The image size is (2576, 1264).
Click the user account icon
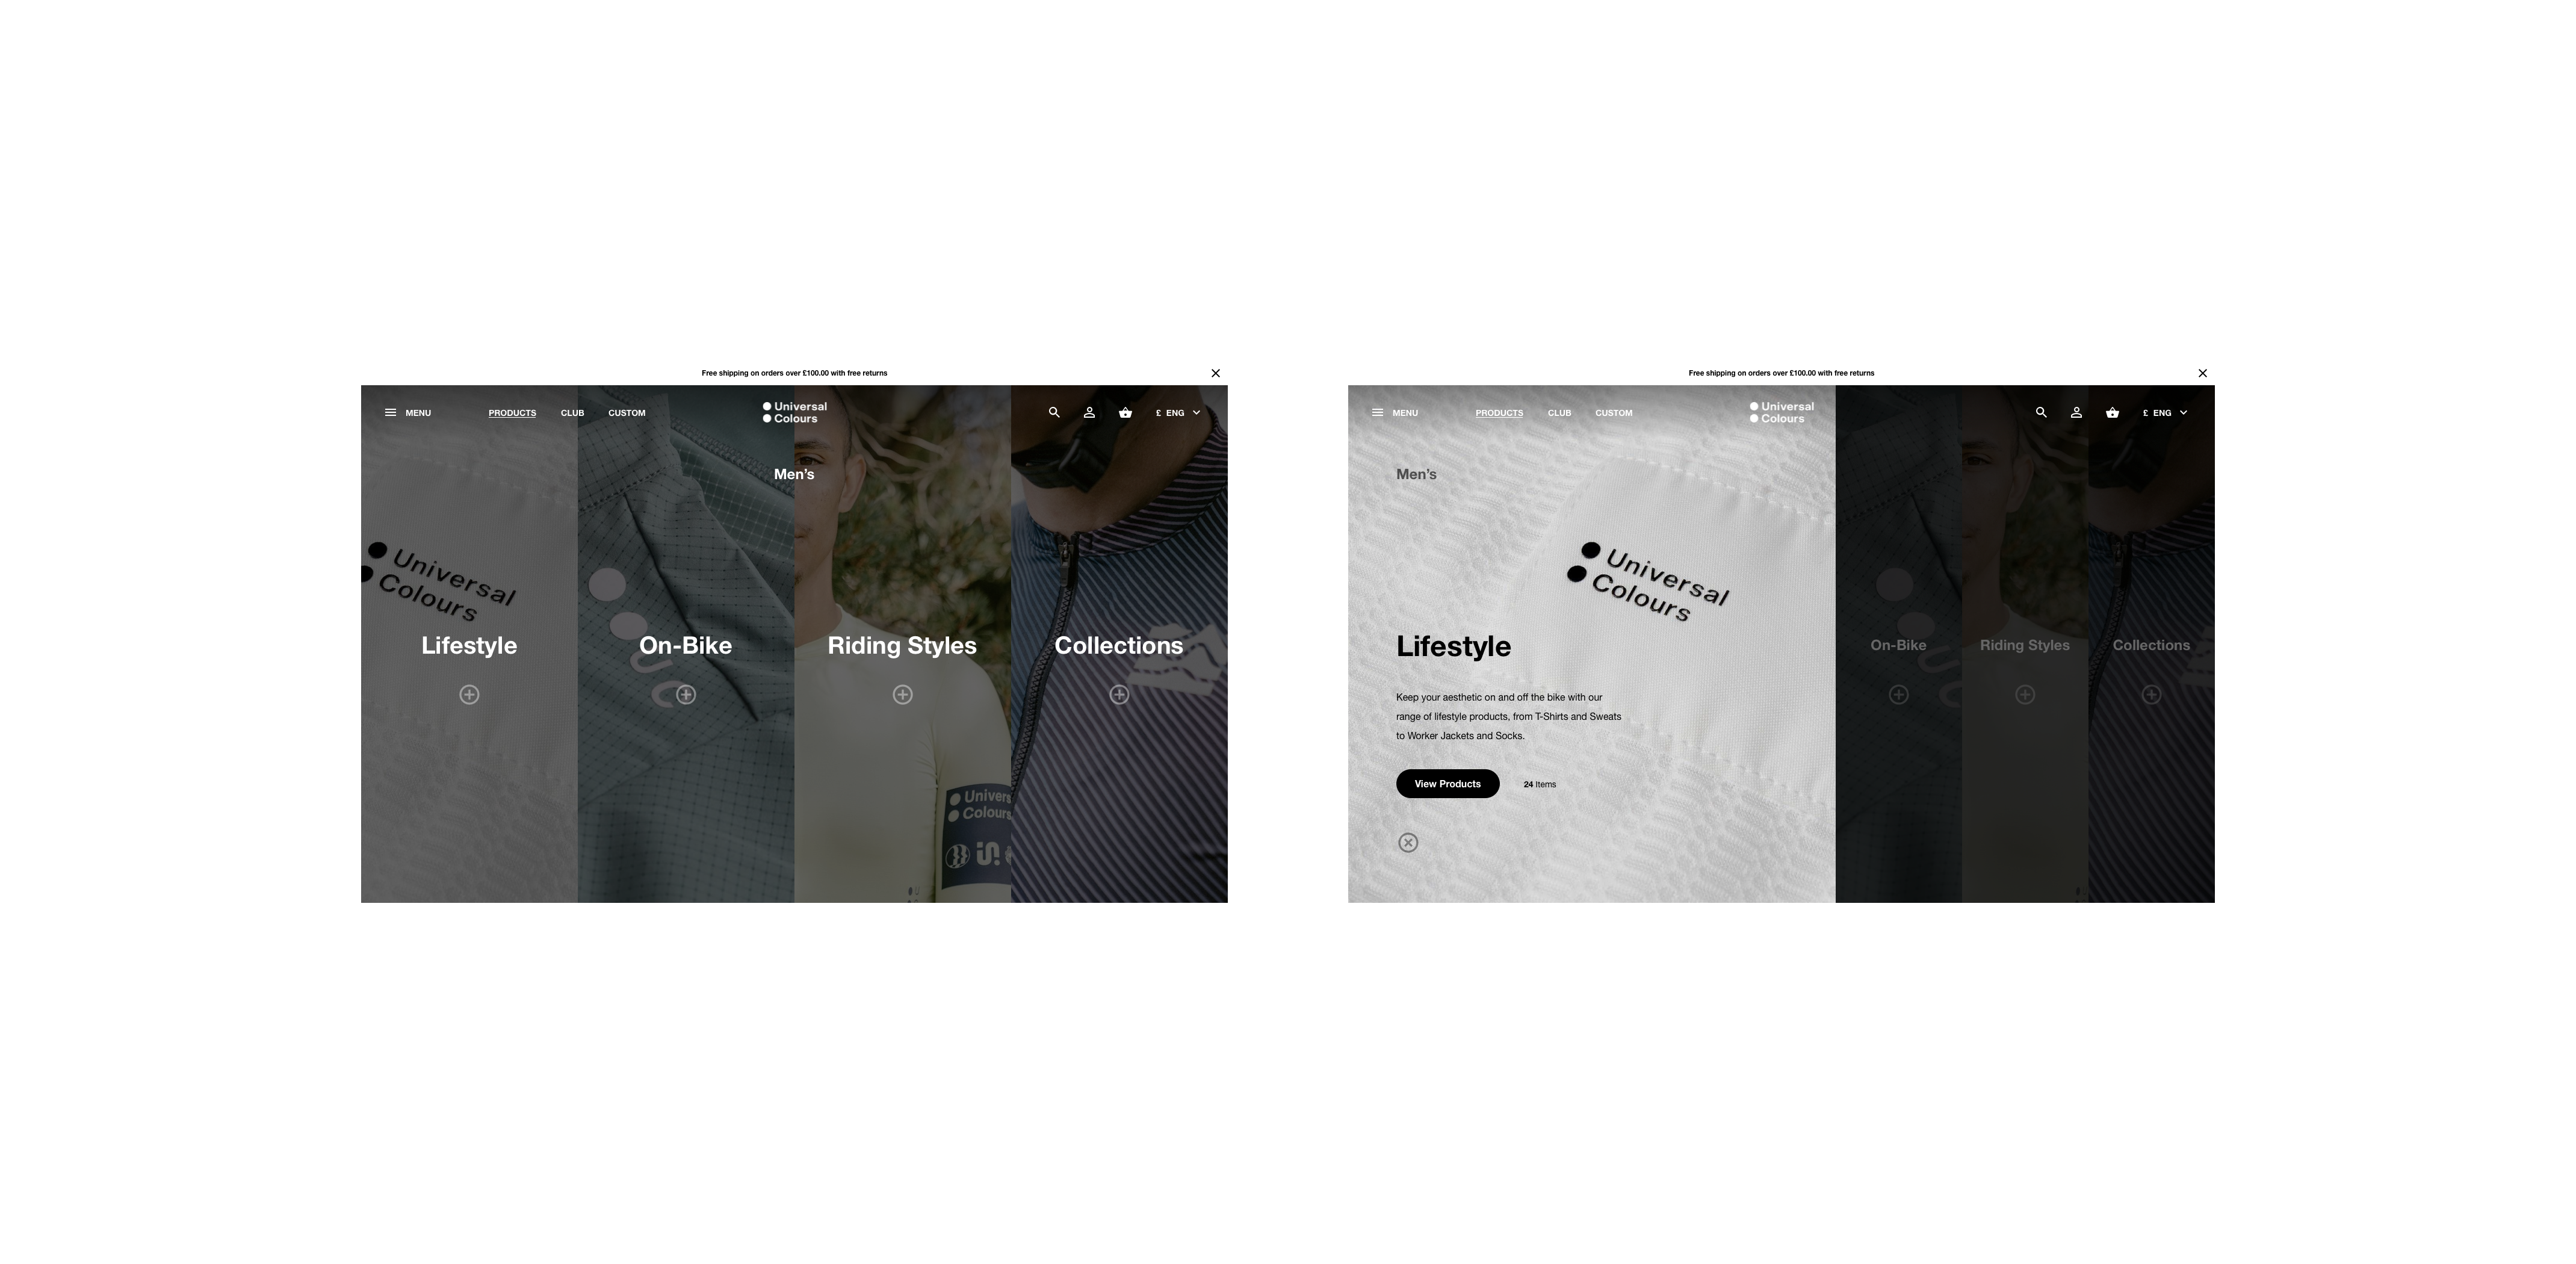(x=1089, y=411)
